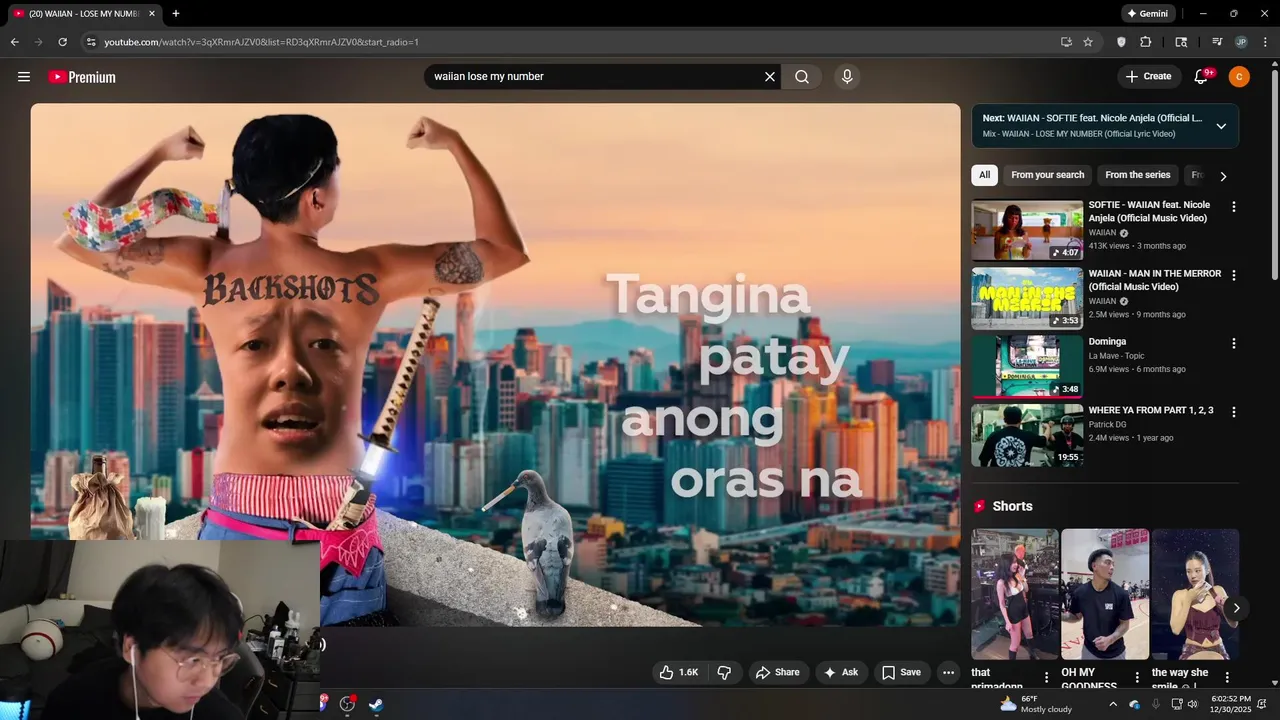This screenshot has height=720, width=1280.
Task: Open 'the way she smile' short thumbnail
Action: [1195, 594]
